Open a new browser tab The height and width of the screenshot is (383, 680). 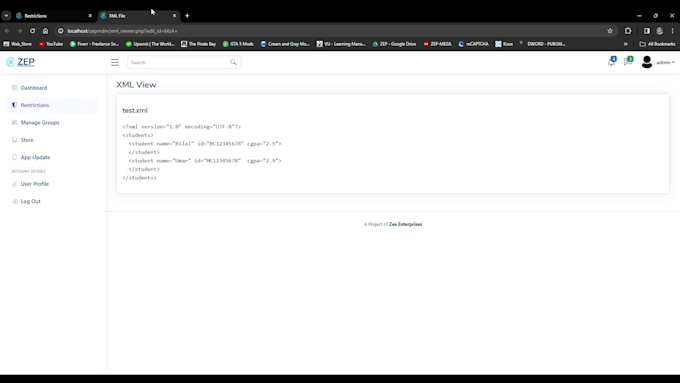[187, 16]
